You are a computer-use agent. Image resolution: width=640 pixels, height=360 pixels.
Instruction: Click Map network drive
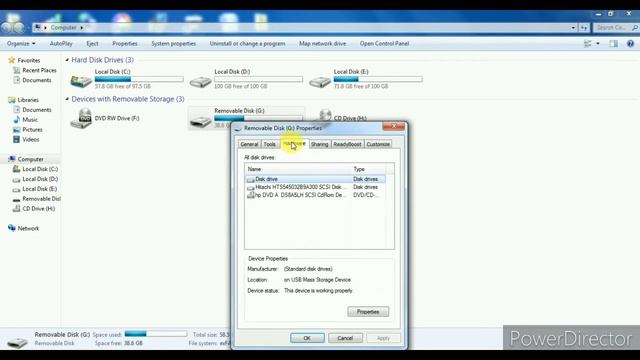click(322, 44)
